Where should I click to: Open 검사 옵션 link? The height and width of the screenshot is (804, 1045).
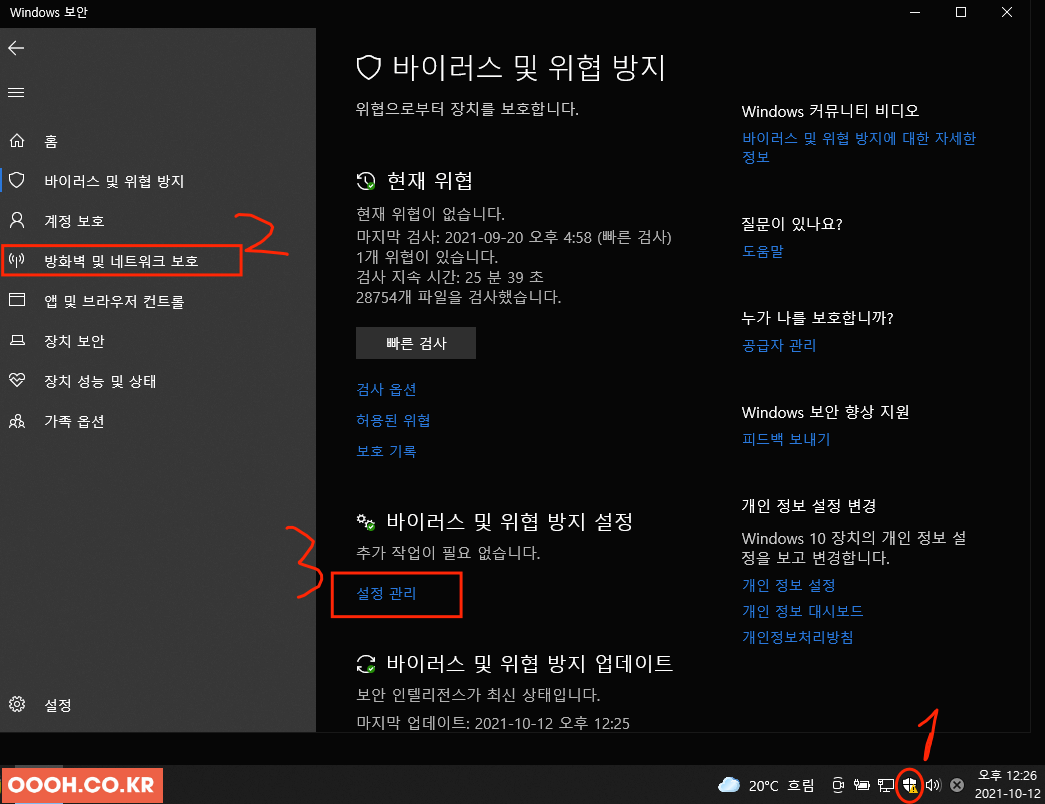pos(386,389)
